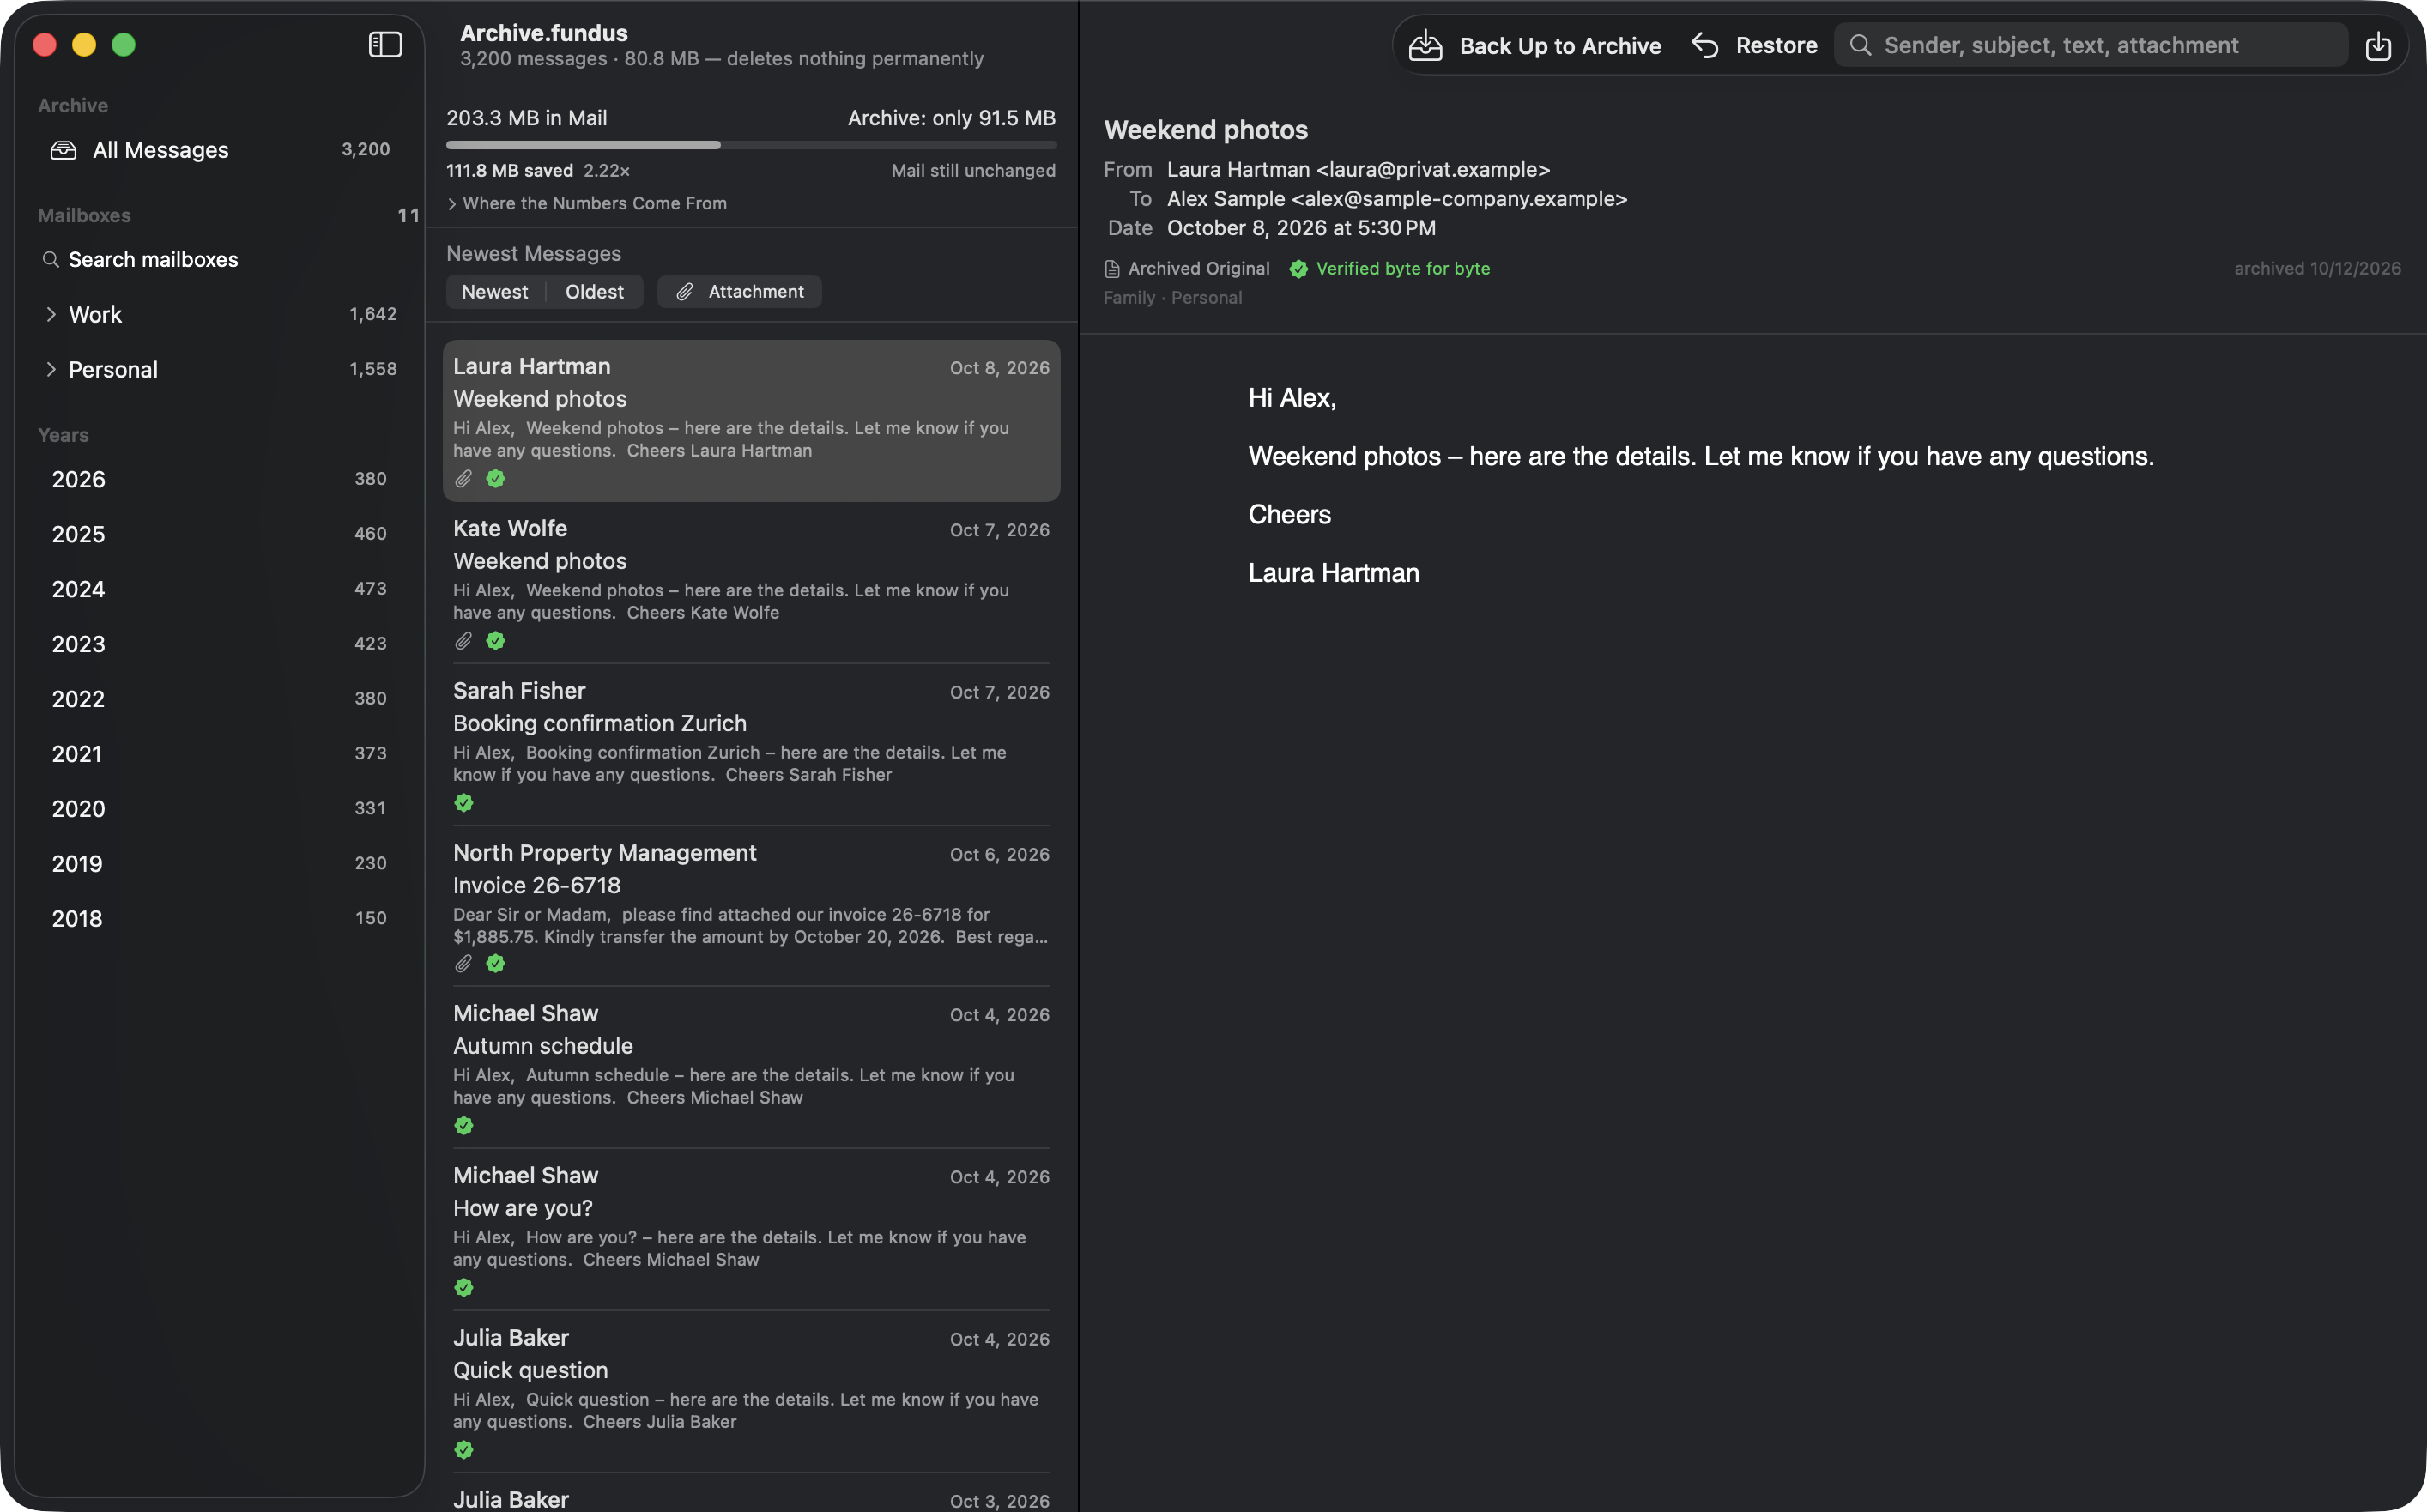Open the Quick question message
This screenshot has width=2427, height=1512.
[751, 1392]
